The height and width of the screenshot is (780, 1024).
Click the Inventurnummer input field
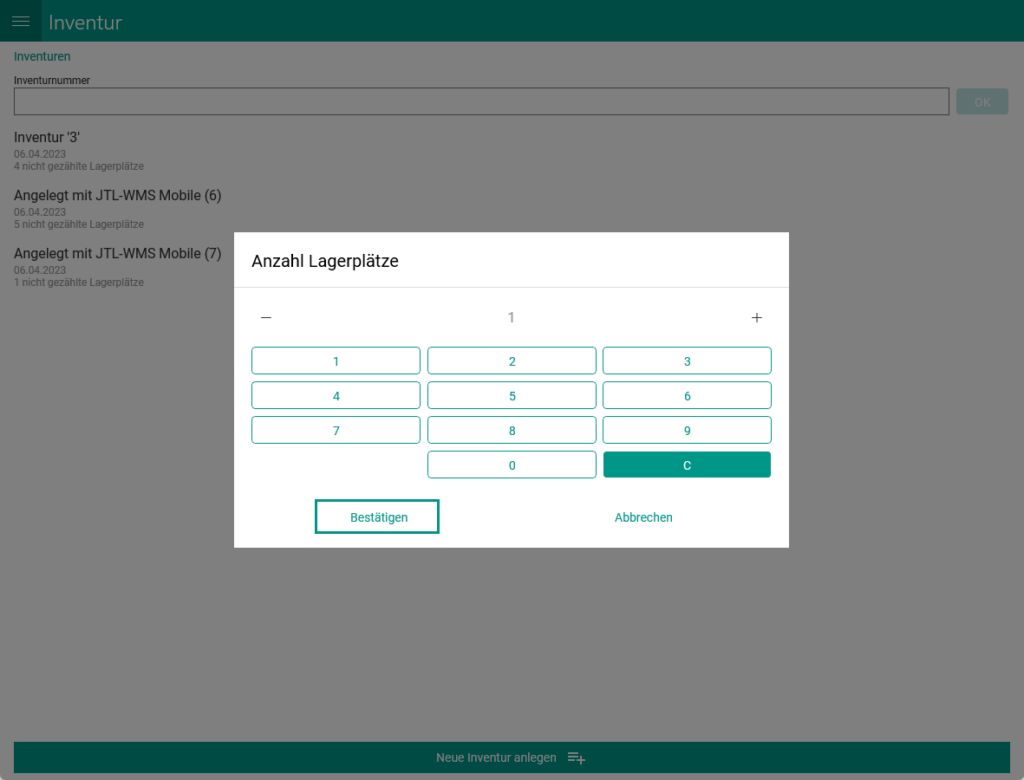pyautogui.click(x=480, y=101)
